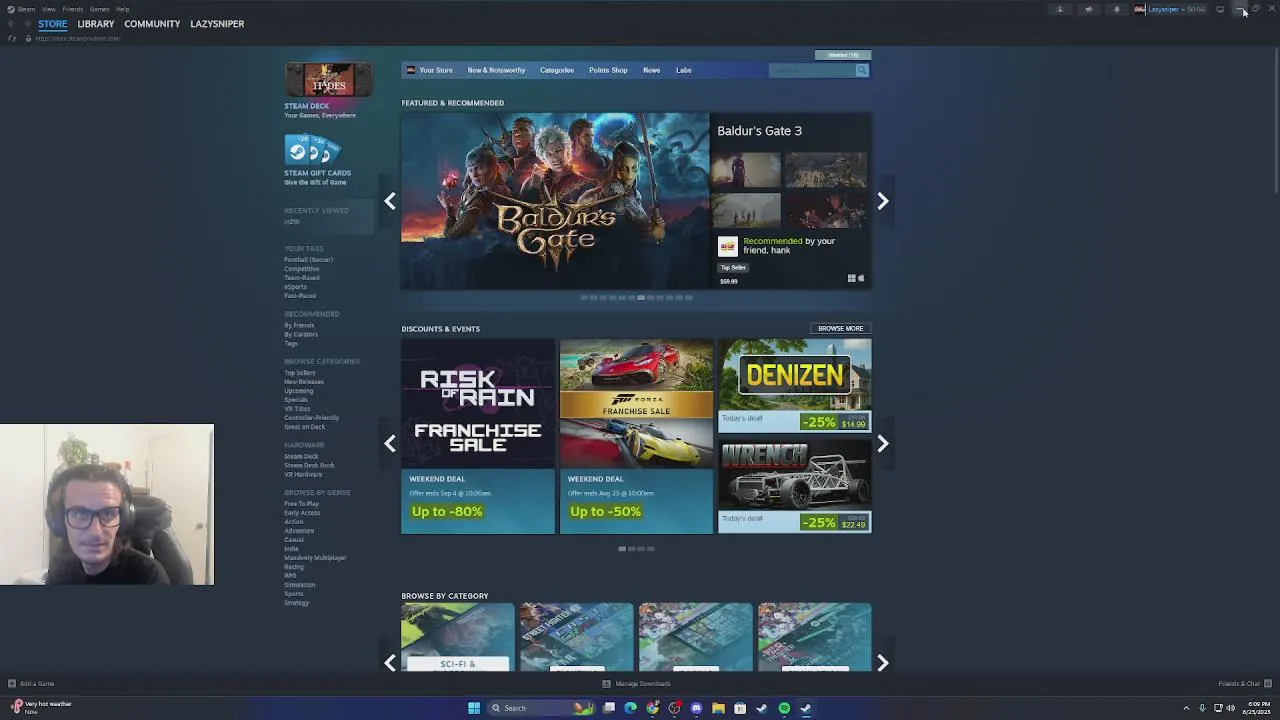This screenshot has height=720, width=1280.
Task: Click the browser back arrow
Action: tap(11, 23)
